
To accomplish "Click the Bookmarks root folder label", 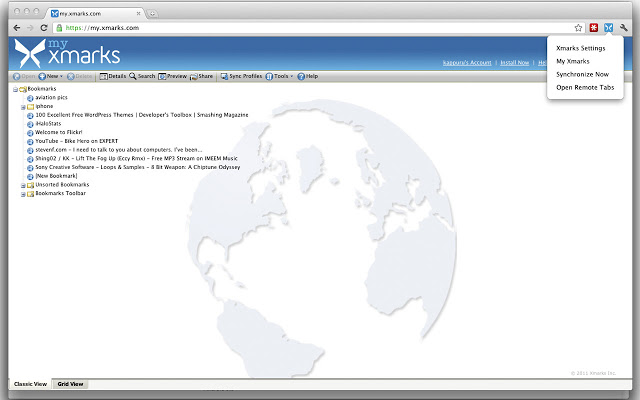I will point(42,89).
